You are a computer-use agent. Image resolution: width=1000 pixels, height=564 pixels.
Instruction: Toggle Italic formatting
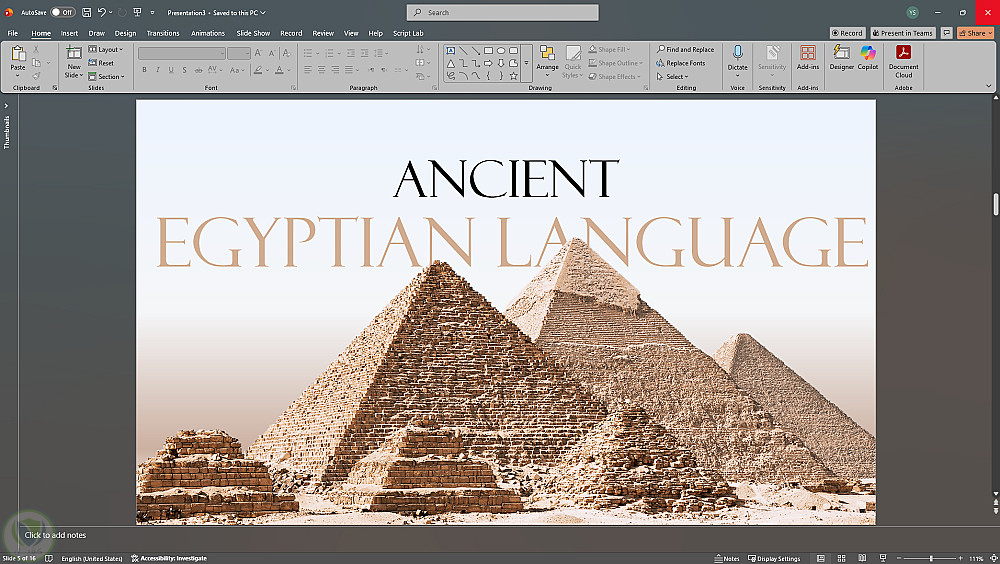pos(158,70)
